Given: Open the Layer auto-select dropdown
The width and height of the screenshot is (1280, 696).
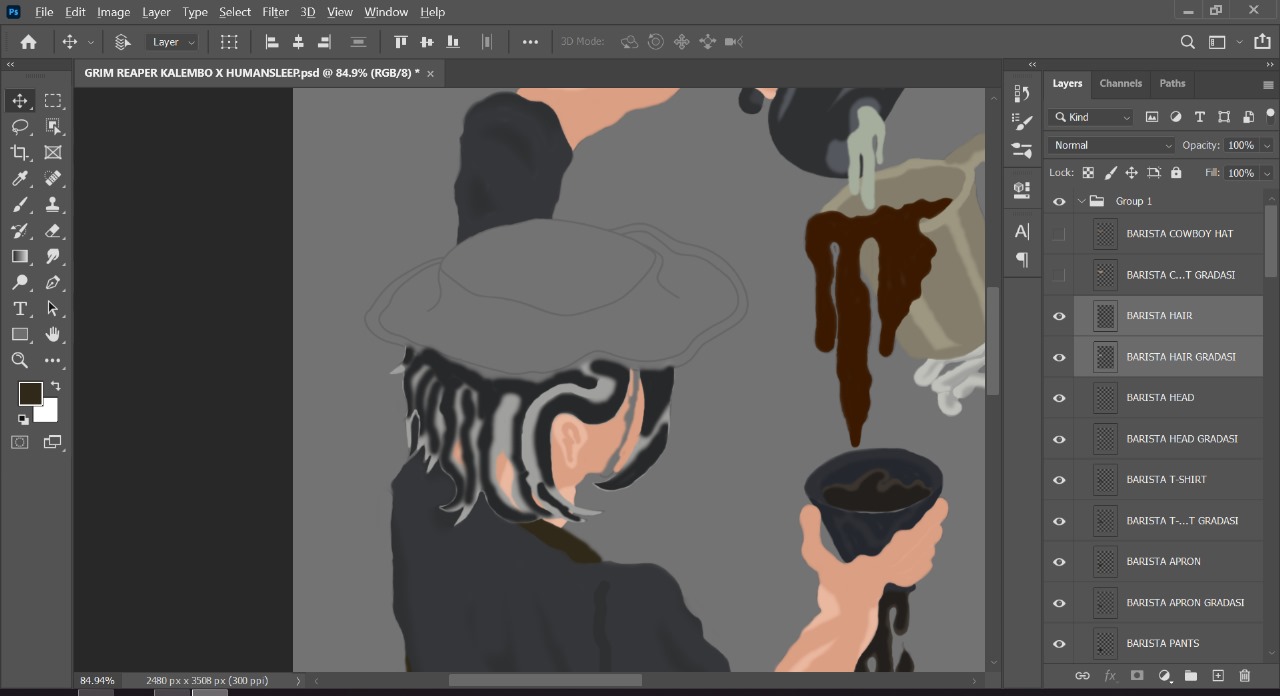Looking at the screenshot, I should click(172, 42).
